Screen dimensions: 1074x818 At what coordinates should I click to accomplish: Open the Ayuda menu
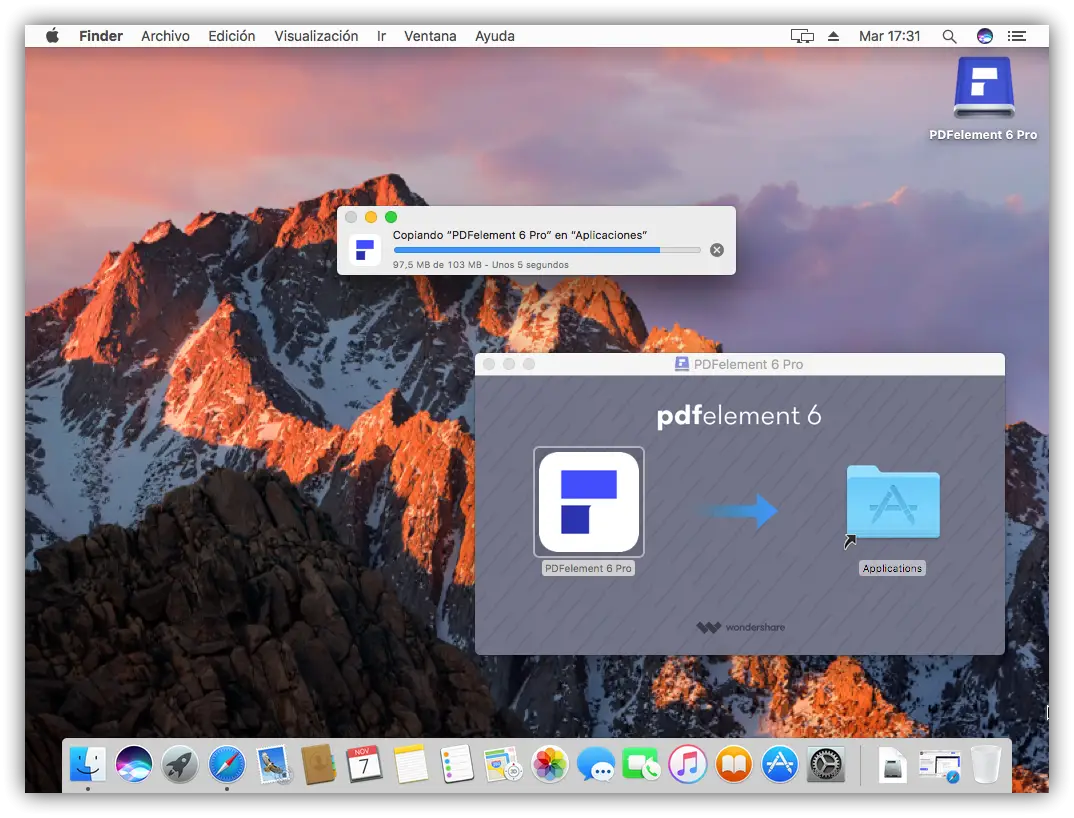tap(495, 36)
